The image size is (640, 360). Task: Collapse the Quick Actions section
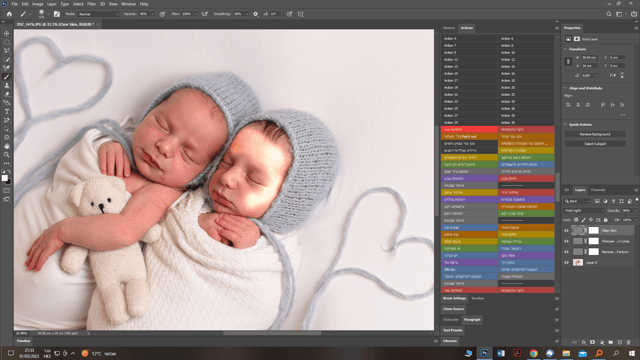pyautogui.click(x=565, y=124)
